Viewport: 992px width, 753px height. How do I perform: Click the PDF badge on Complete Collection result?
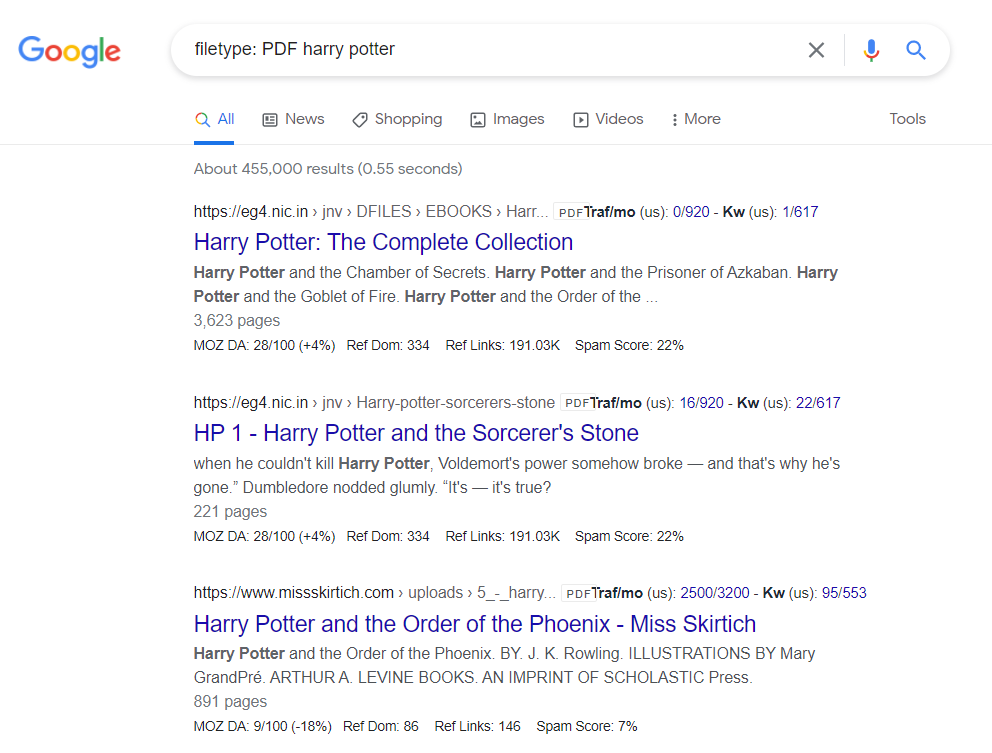click(569, 213)
